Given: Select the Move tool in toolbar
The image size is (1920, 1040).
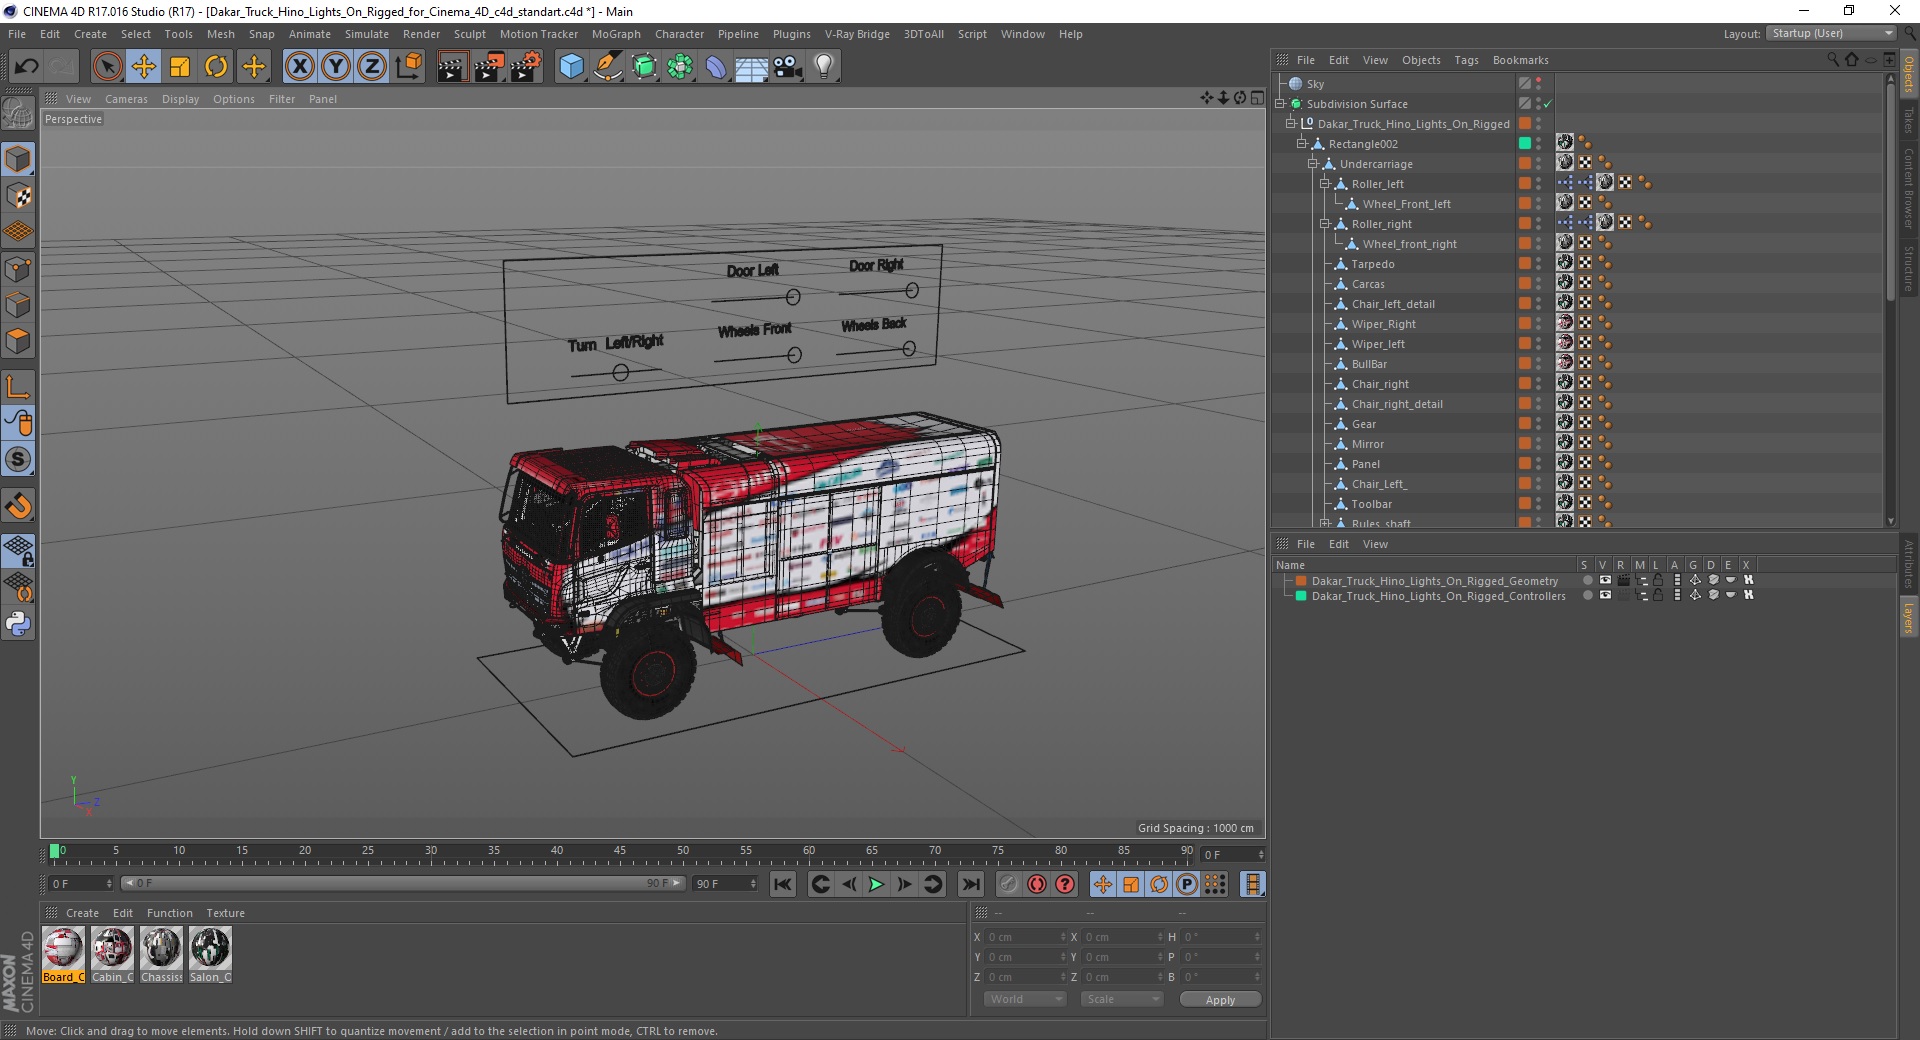Looking at the screenshot, I should [144, 67].
